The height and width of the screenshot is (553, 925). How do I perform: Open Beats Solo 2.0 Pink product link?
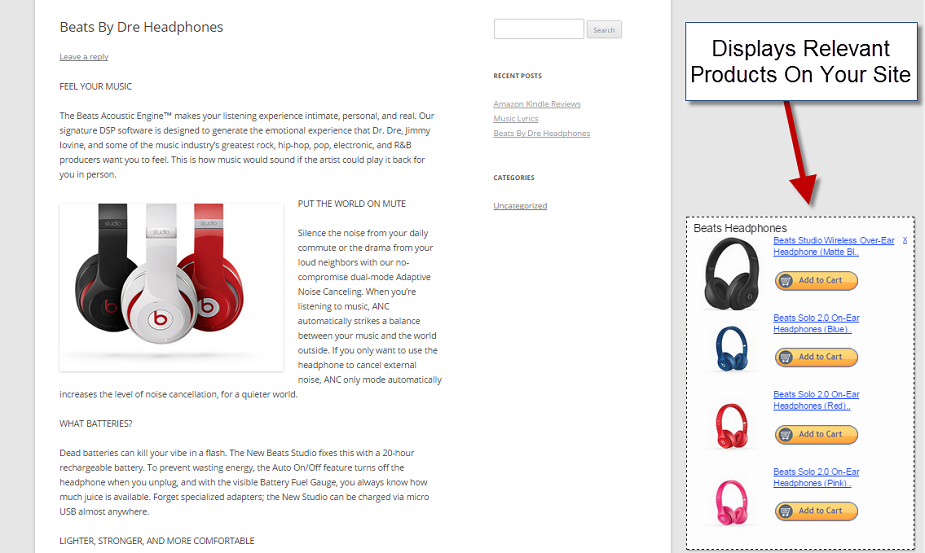(x=816, y=477)
